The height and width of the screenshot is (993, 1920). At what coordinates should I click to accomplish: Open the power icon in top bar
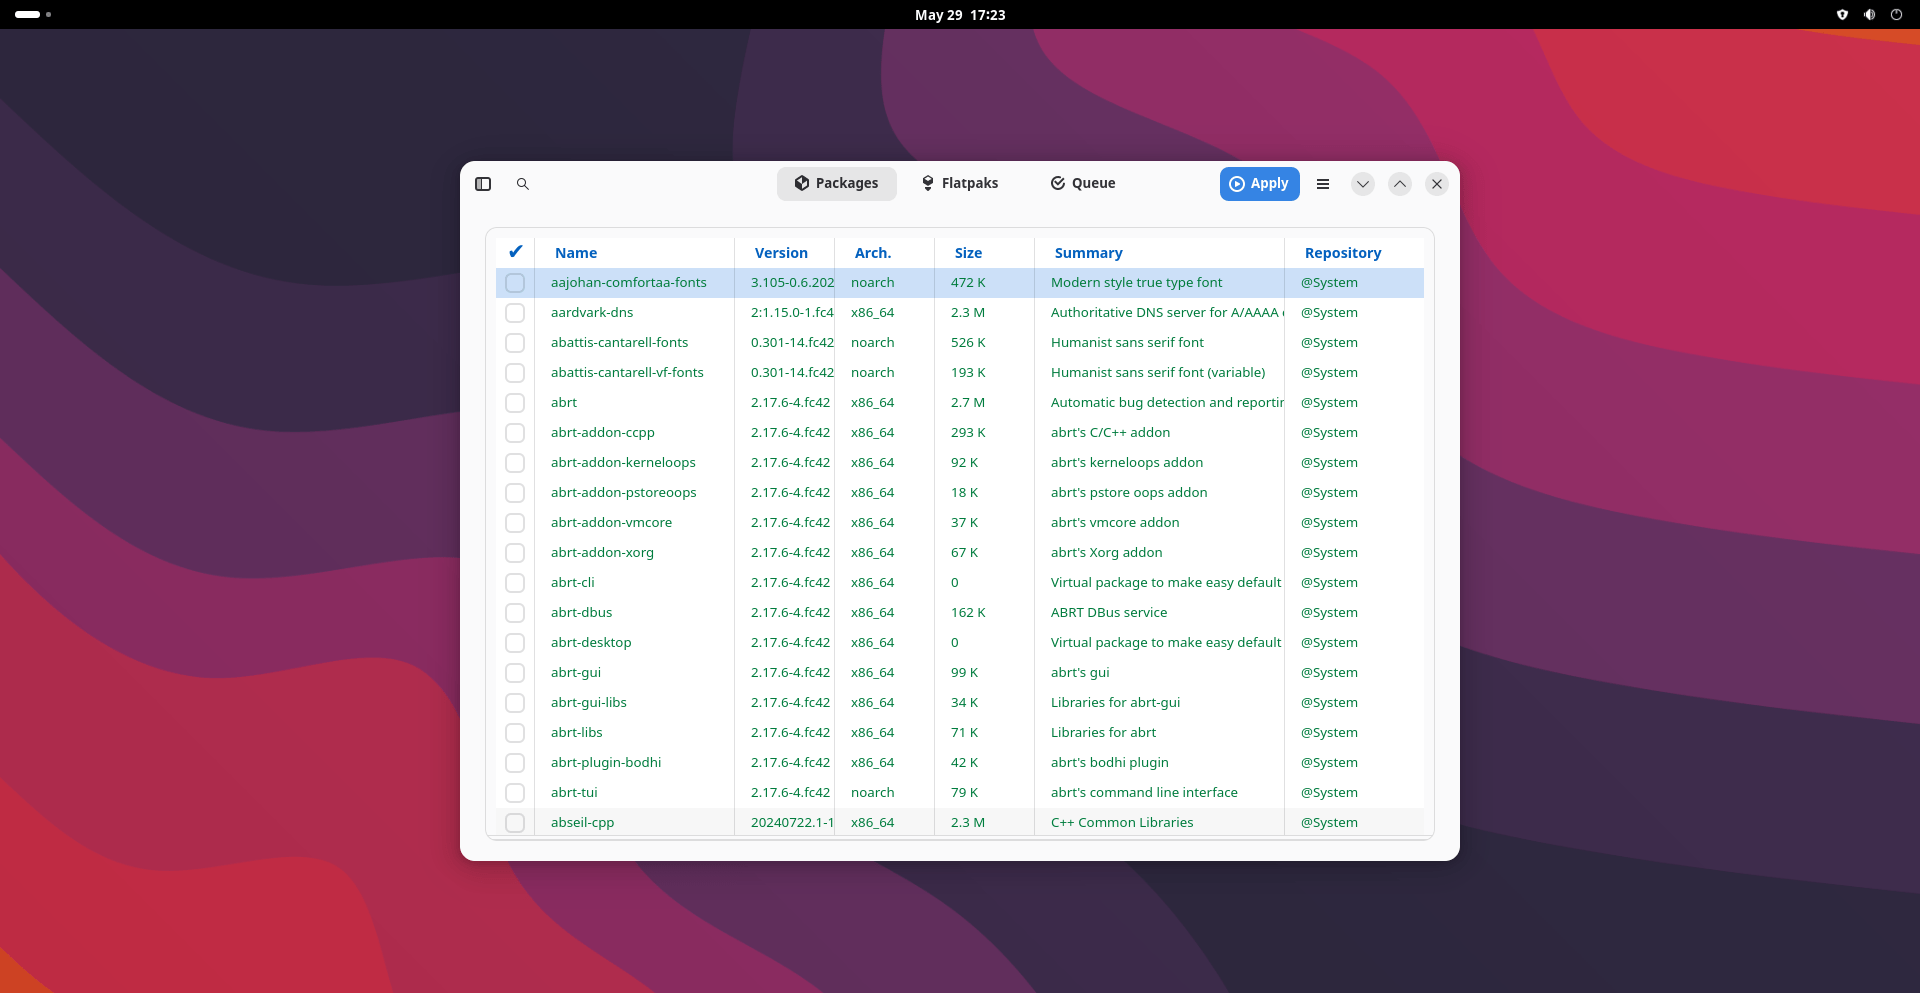coord(1896,15)
